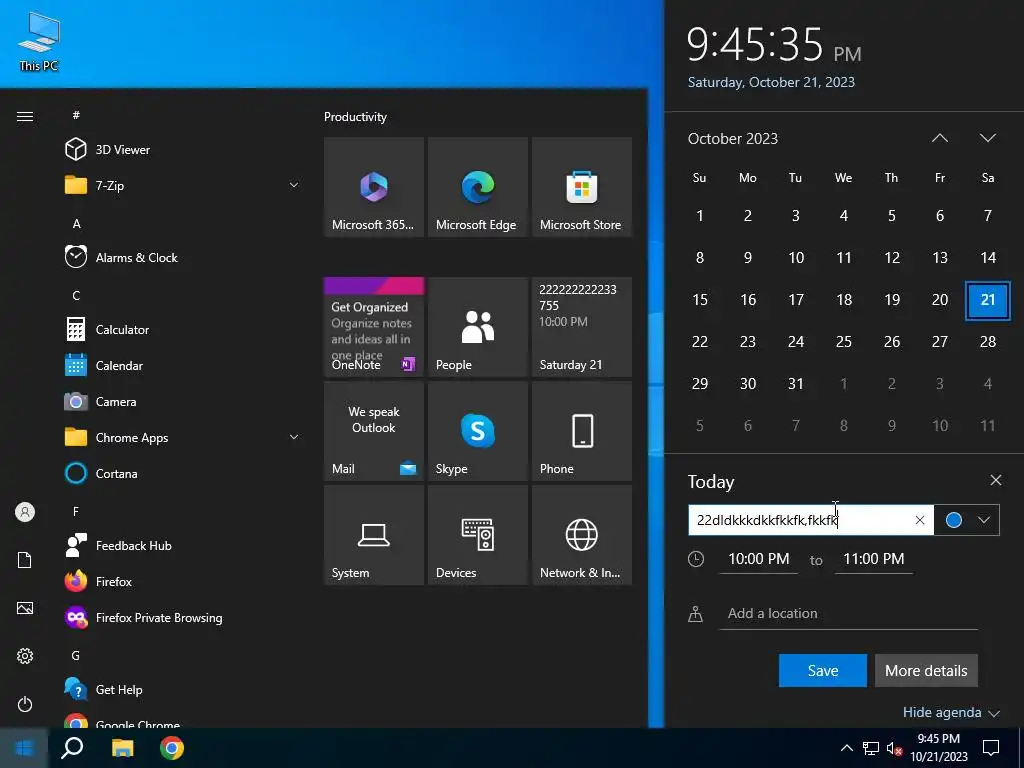The image size is (1024, 768).
Task: Jump to the letter C app section
Action: [76, 295]
